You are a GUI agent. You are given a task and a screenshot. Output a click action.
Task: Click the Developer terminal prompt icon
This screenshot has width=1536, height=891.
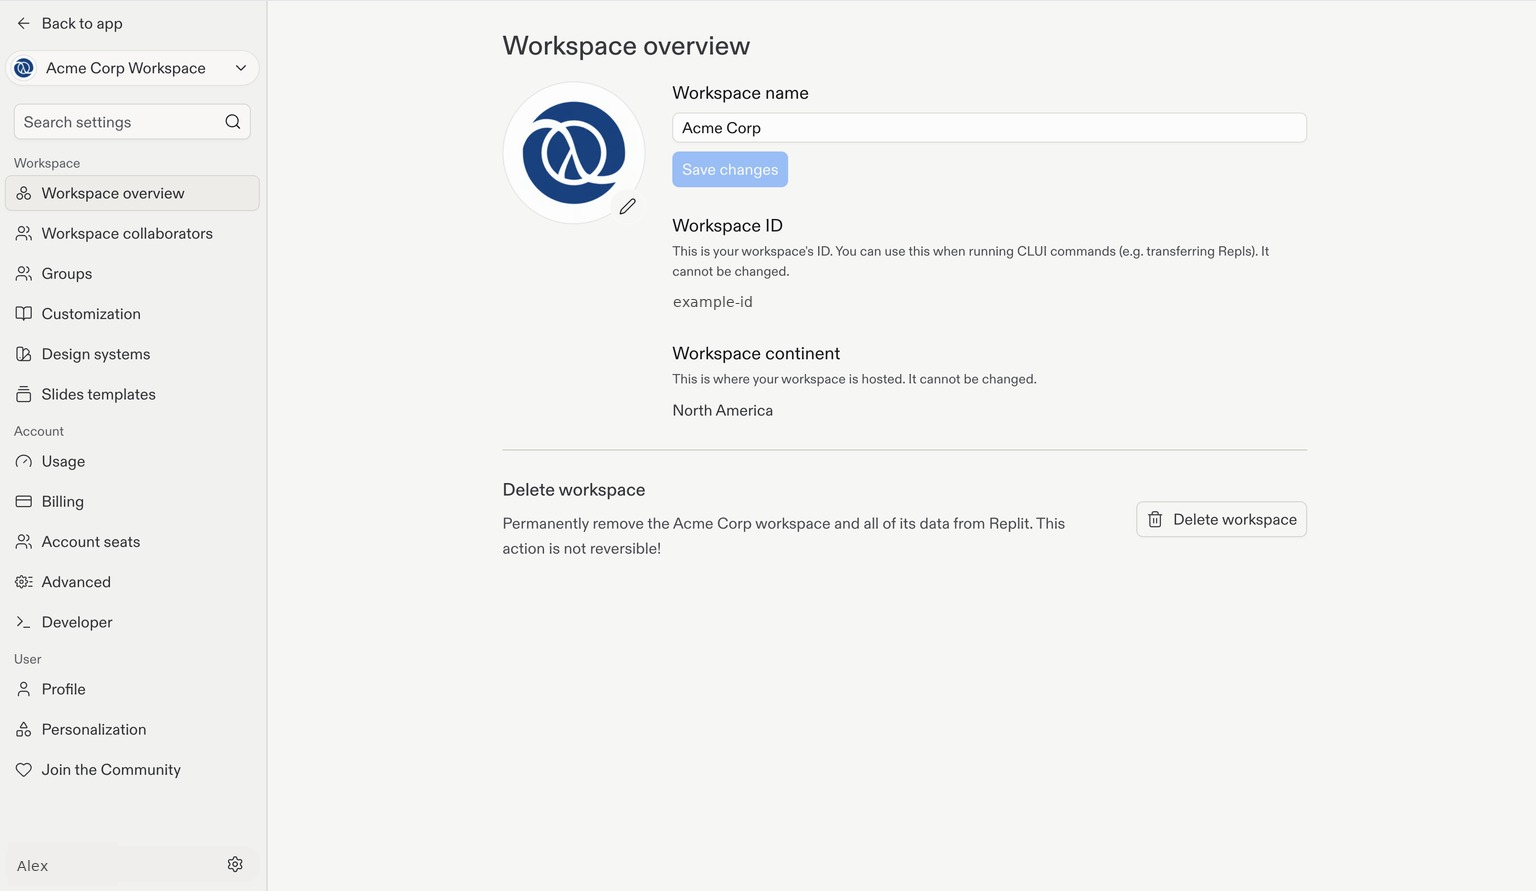[24, 622]
